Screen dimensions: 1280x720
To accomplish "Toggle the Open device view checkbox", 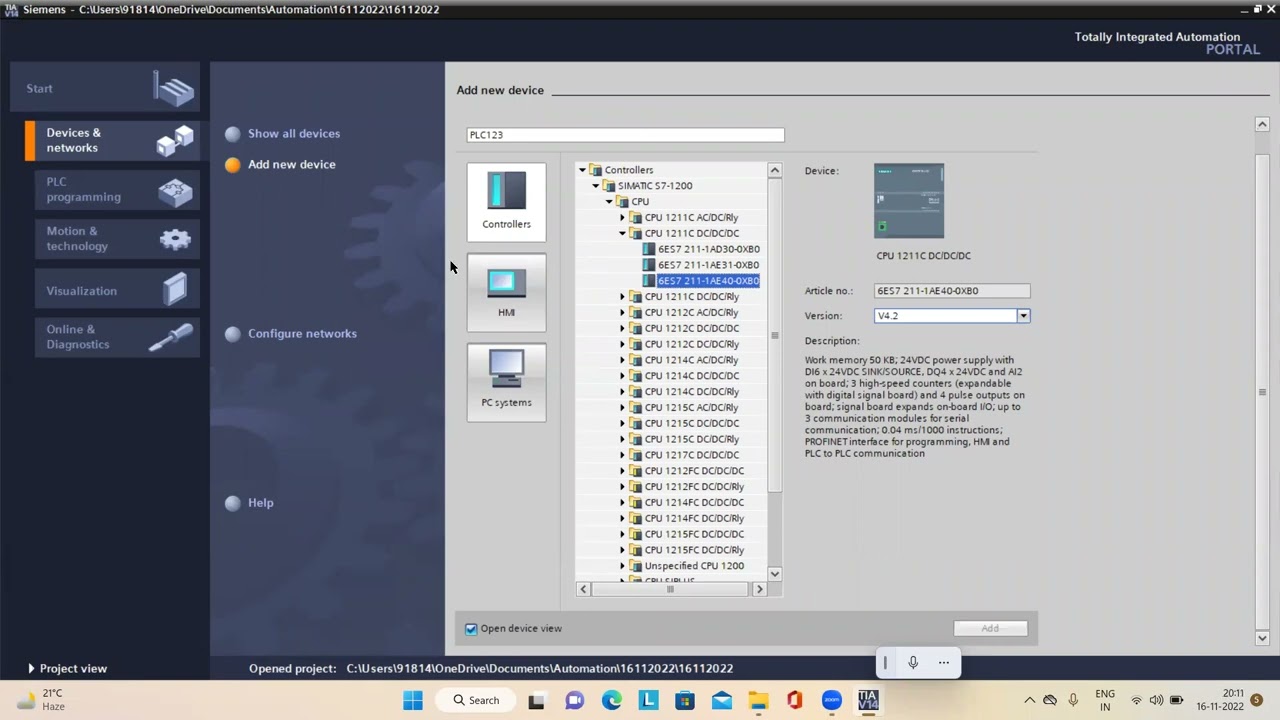I will pyautogui.click(x=471, y=628).
